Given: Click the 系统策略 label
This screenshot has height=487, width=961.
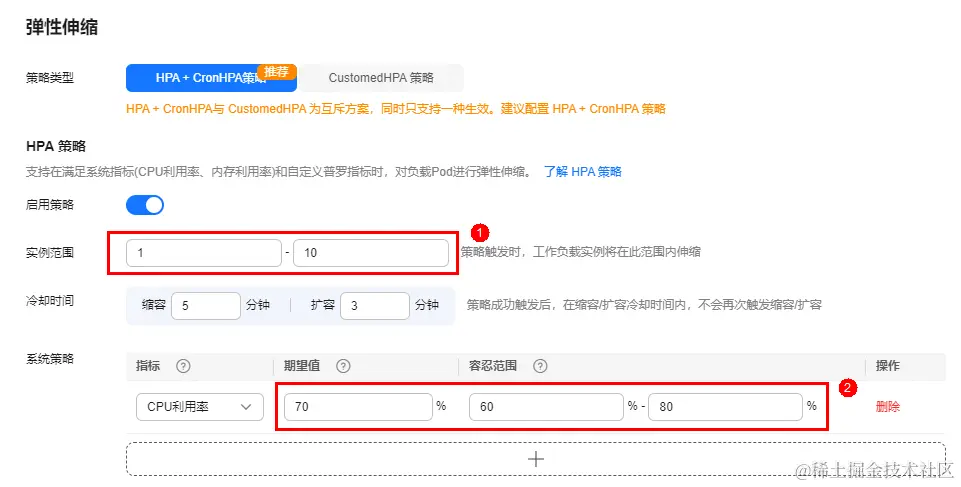Looking at the screenshot, I should (x=50, y=358).
